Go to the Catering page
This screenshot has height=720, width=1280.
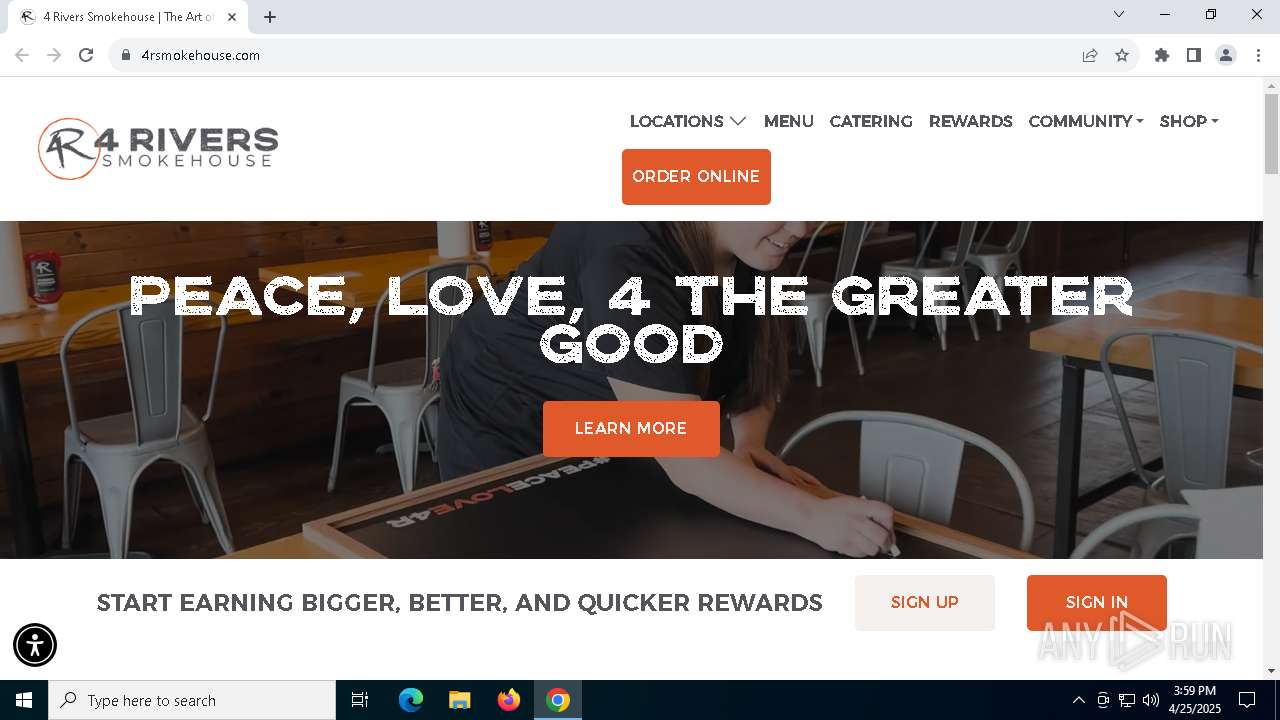coord(871,121)
